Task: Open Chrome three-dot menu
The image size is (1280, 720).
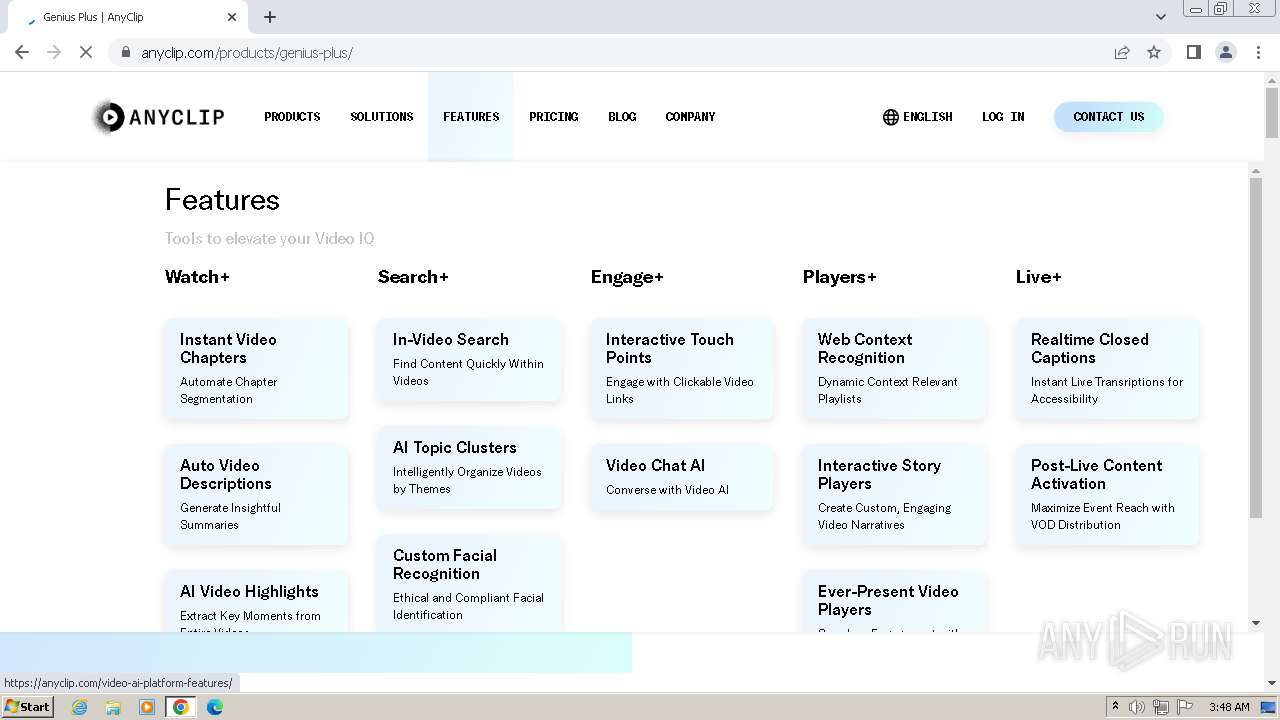Action: pyautogui.click(x=1258, y=52)
